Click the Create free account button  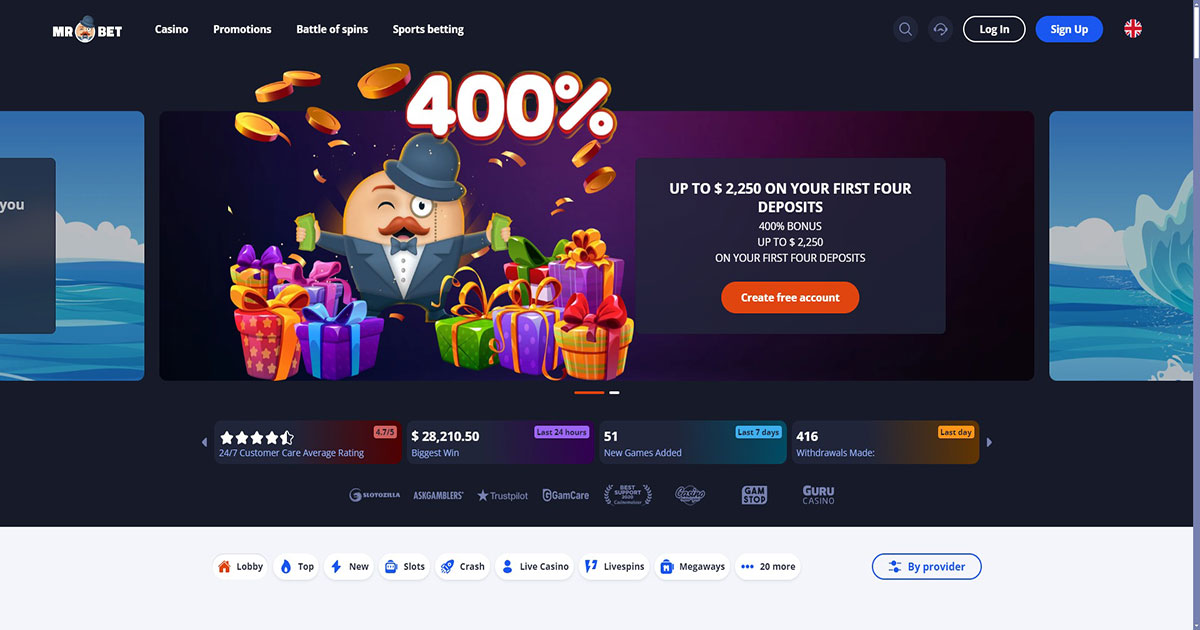click(x=790, y=297)
